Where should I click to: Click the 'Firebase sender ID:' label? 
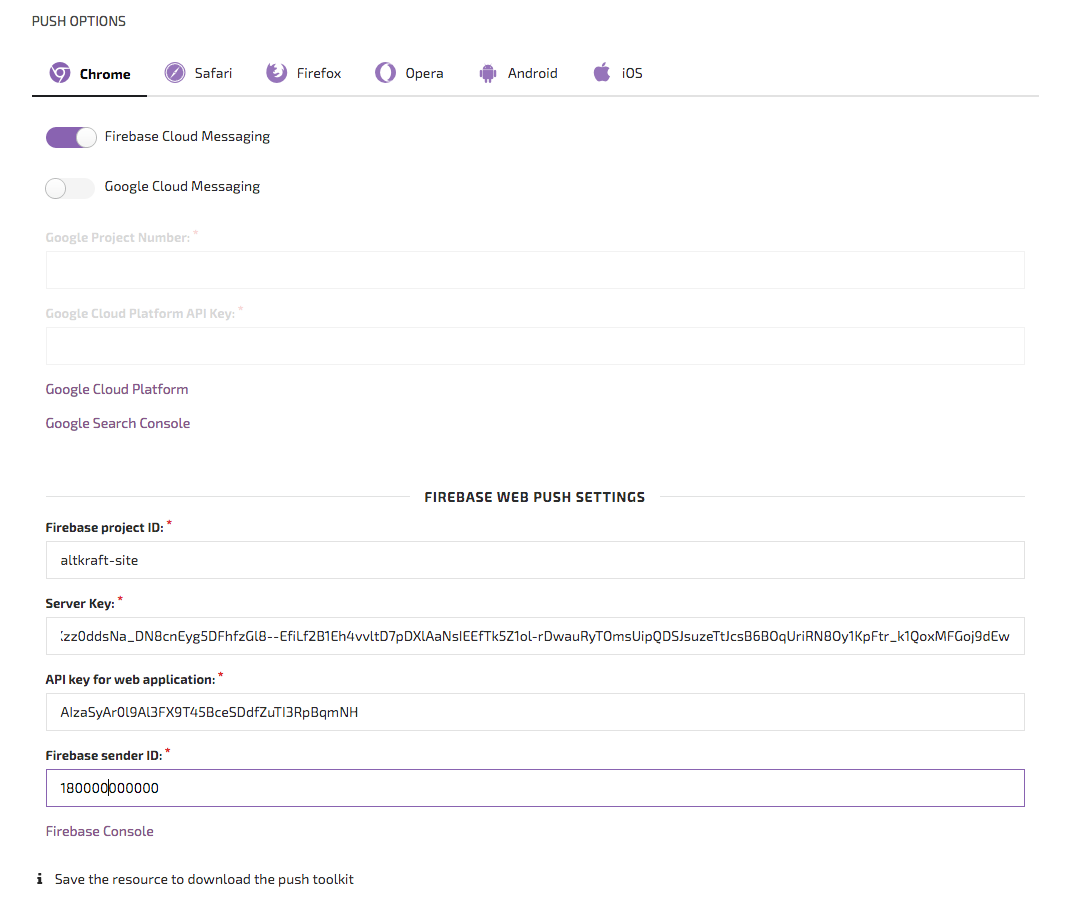(104, 755)
